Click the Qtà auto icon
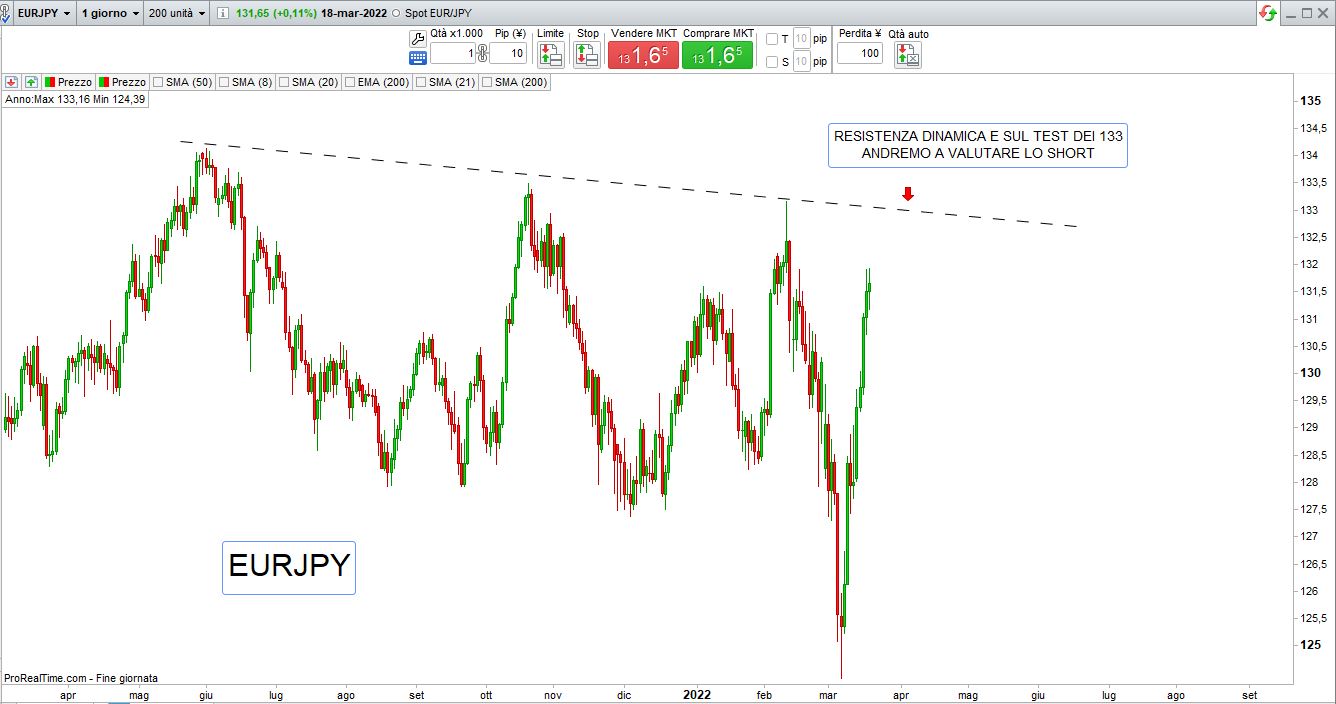Screen dimensions: 1336x704 point(908,55)
